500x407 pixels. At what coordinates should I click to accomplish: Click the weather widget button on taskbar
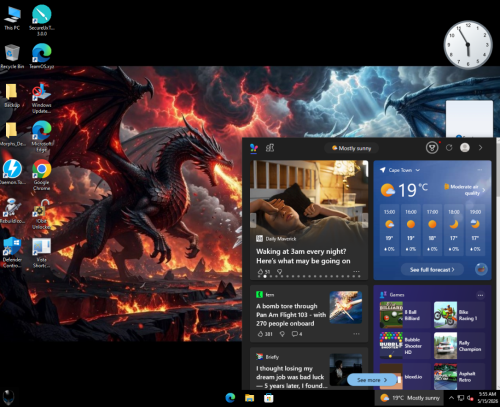click(410, 398)
